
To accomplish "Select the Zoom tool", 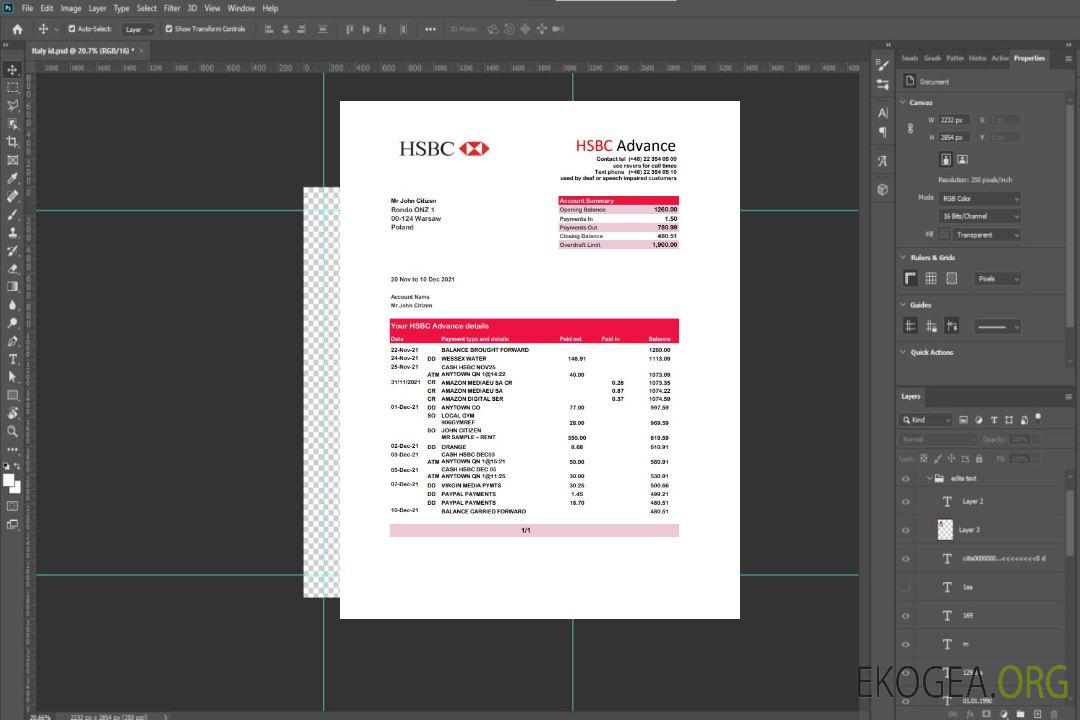I will pos(12,431).
